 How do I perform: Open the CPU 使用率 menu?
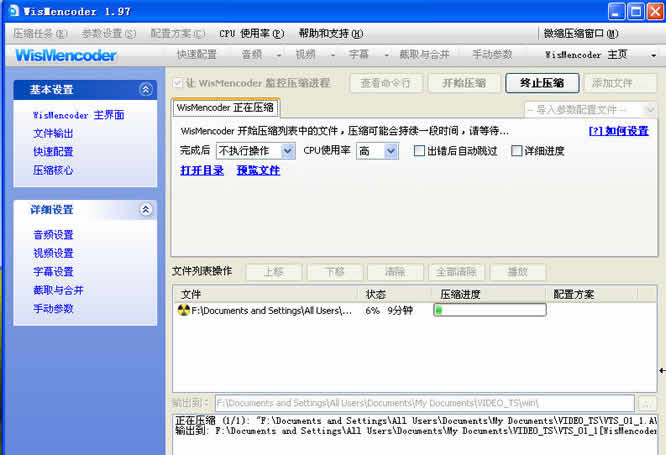pos(251,33)
